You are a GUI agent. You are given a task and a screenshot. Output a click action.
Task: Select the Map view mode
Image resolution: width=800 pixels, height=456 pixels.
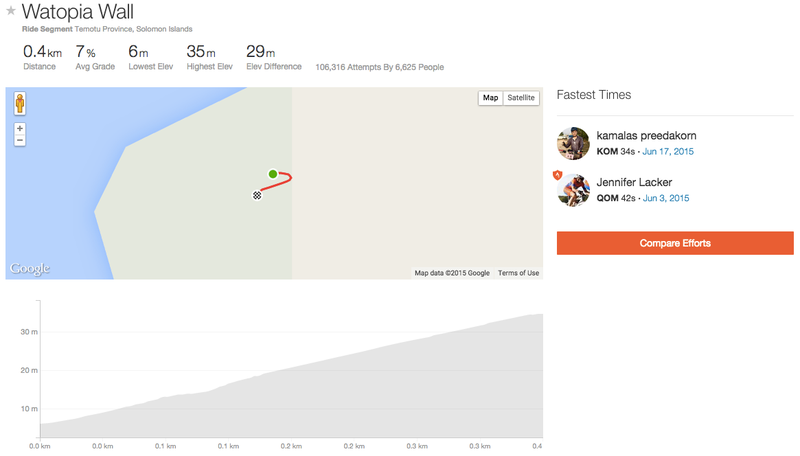tap(490, 98)
